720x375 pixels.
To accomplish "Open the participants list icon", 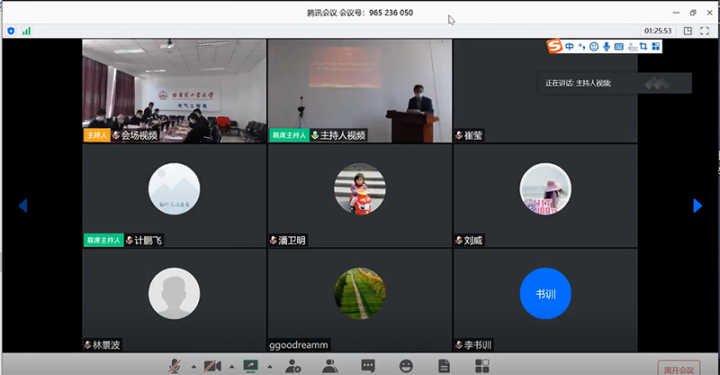I will [x=330, y=366].
